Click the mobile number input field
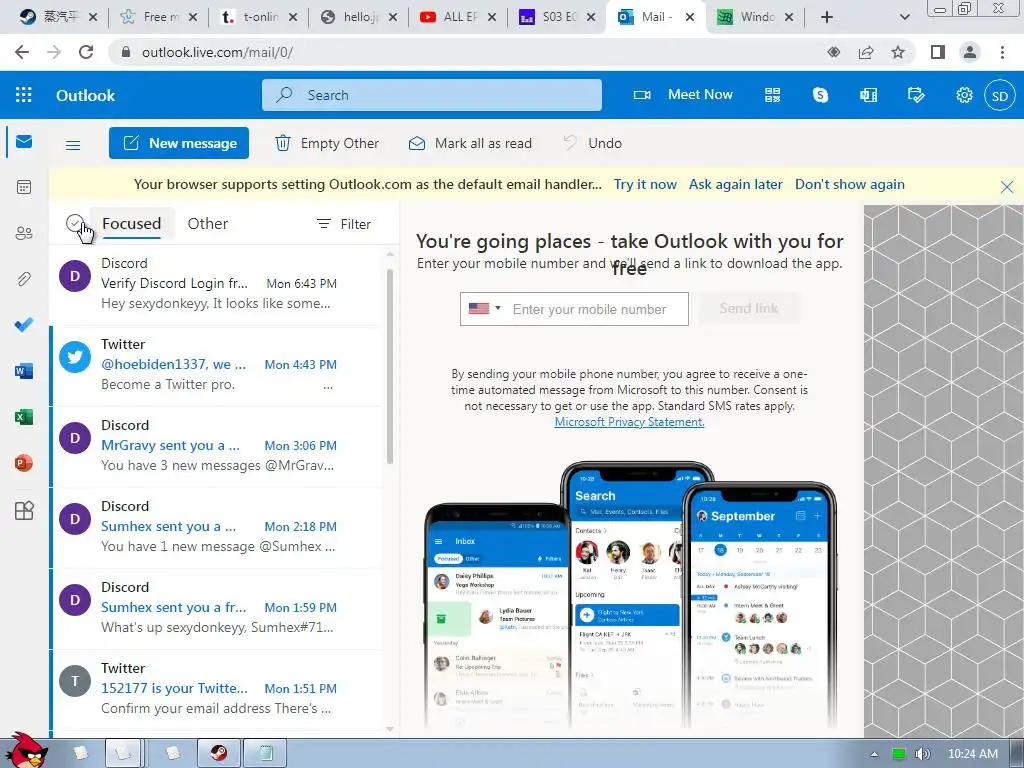Screen dimensions: 1024x768 click(x=596, y=309)
